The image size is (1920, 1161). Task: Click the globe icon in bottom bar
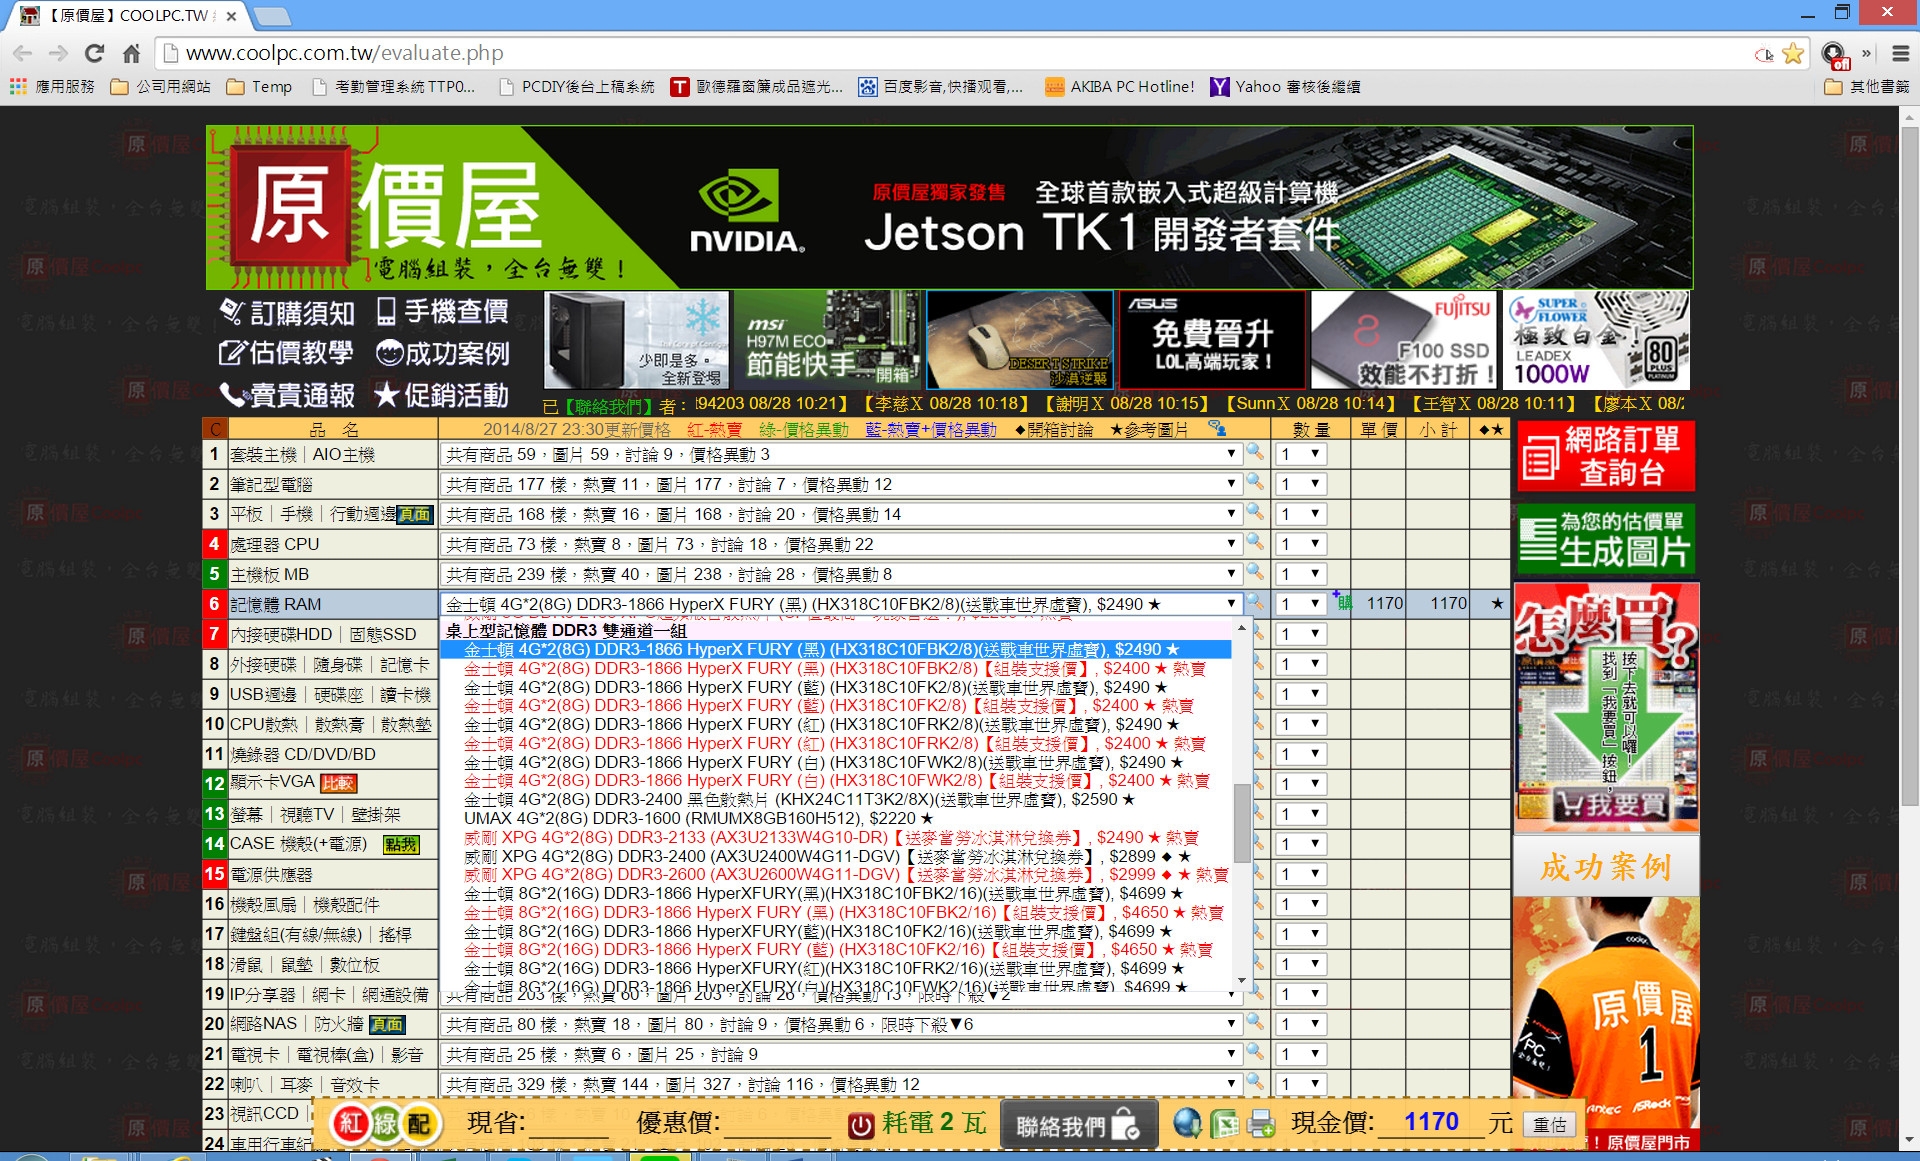pos(1187,1124)
